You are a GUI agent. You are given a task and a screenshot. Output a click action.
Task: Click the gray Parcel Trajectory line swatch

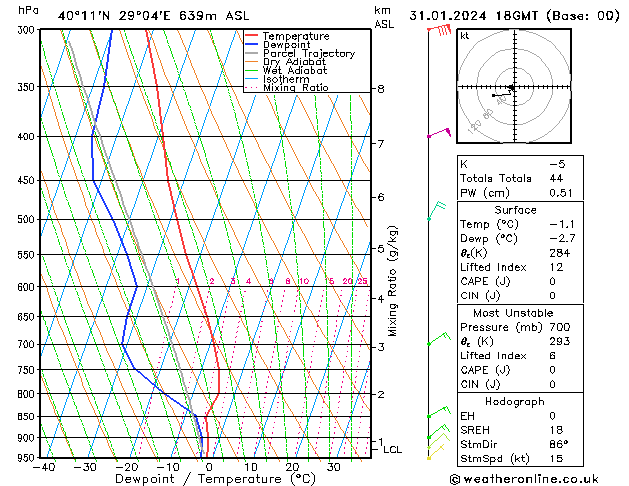point(252,53)
